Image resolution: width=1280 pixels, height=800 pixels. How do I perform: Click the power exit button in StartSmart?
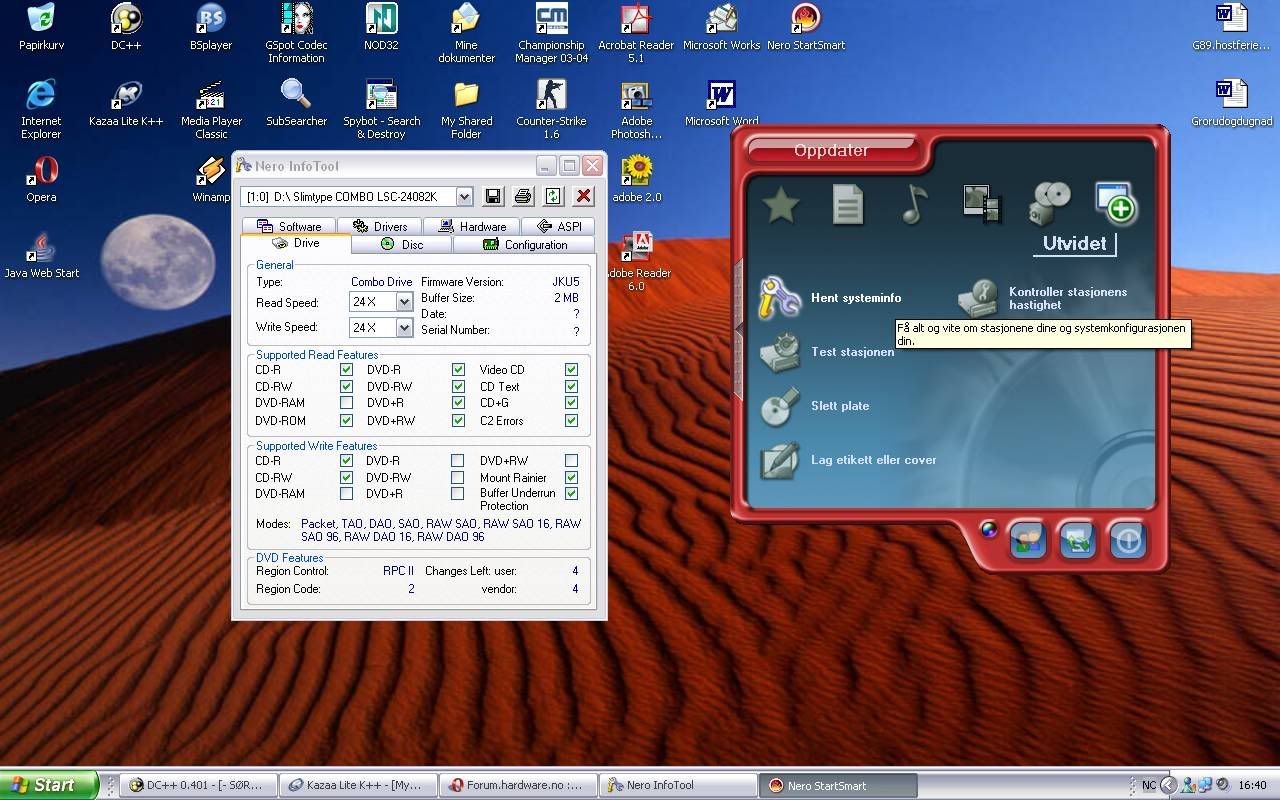click(x=1127, y=540)
